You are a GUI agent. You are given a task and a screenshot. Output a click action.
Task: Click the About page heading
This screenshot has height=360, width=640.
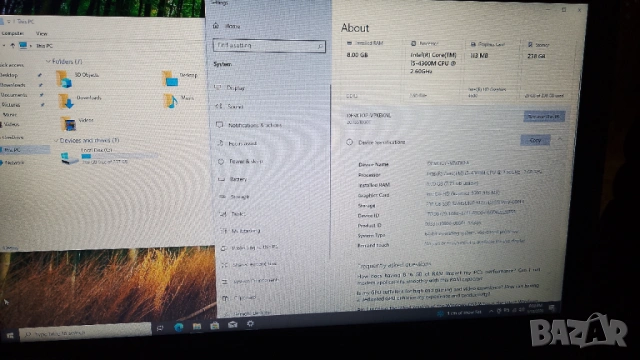point(355,28)
